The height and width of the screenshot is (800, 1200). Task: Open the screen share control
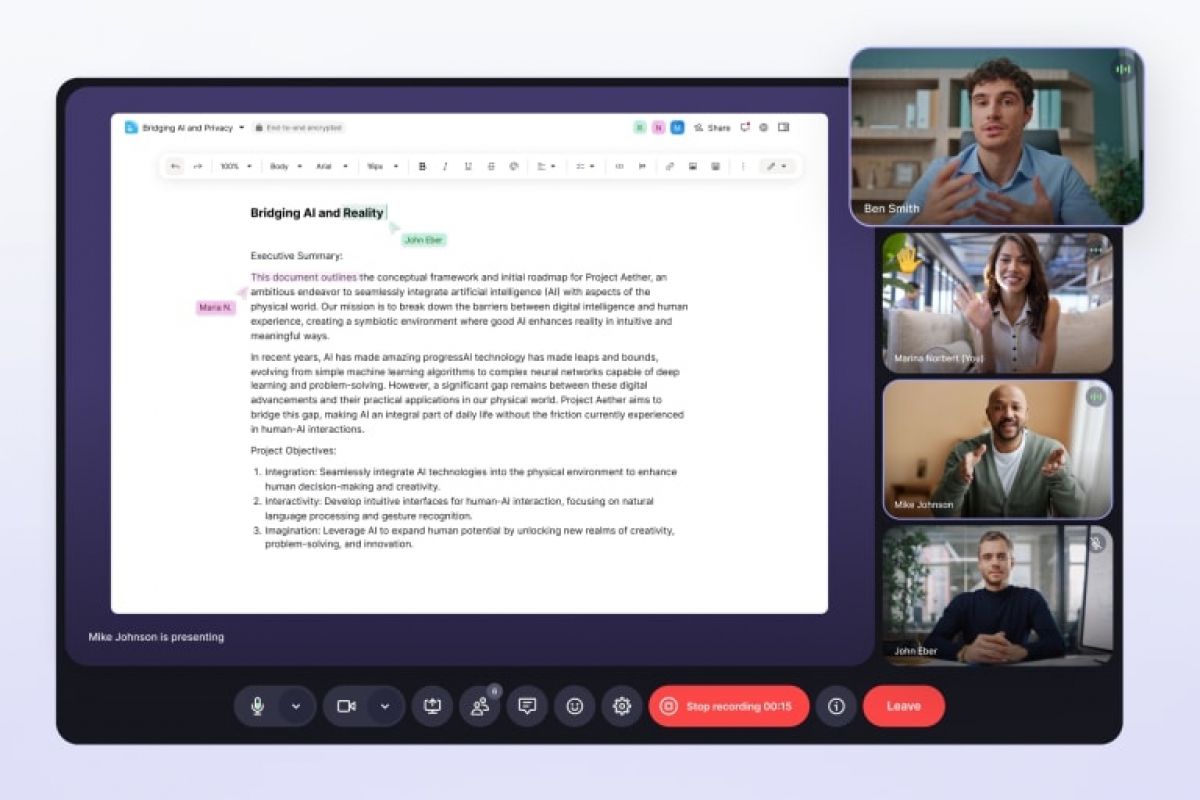tap(432, 706)
